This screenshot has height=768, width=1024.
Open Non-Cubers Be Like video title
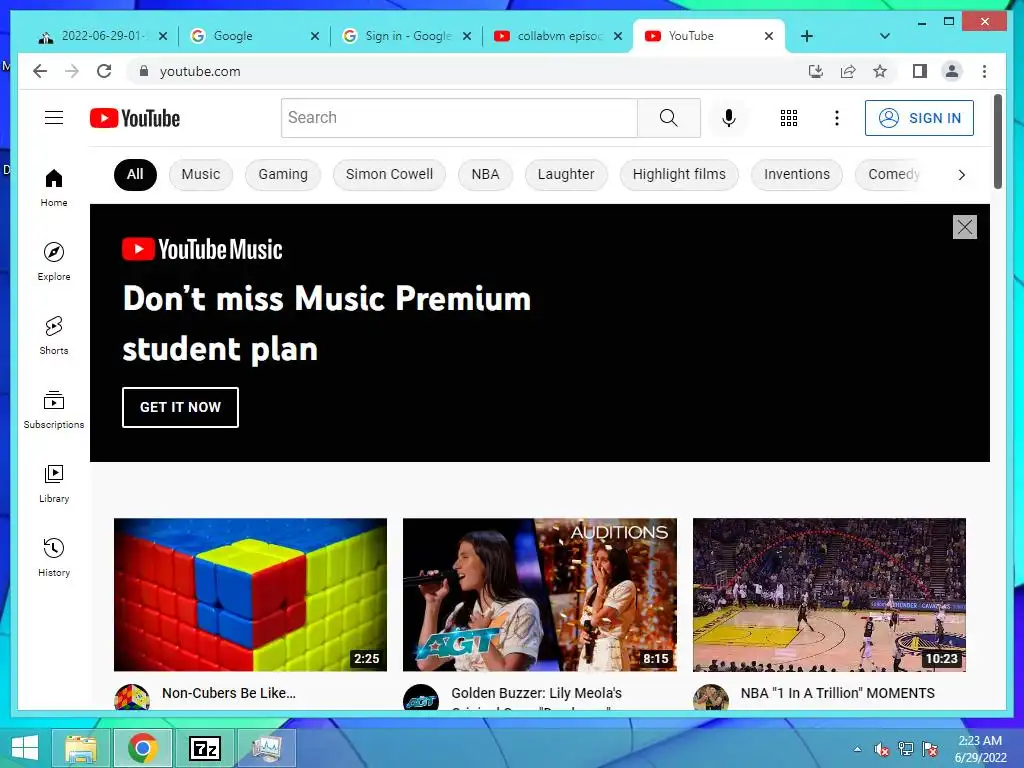tap(229, 693)
